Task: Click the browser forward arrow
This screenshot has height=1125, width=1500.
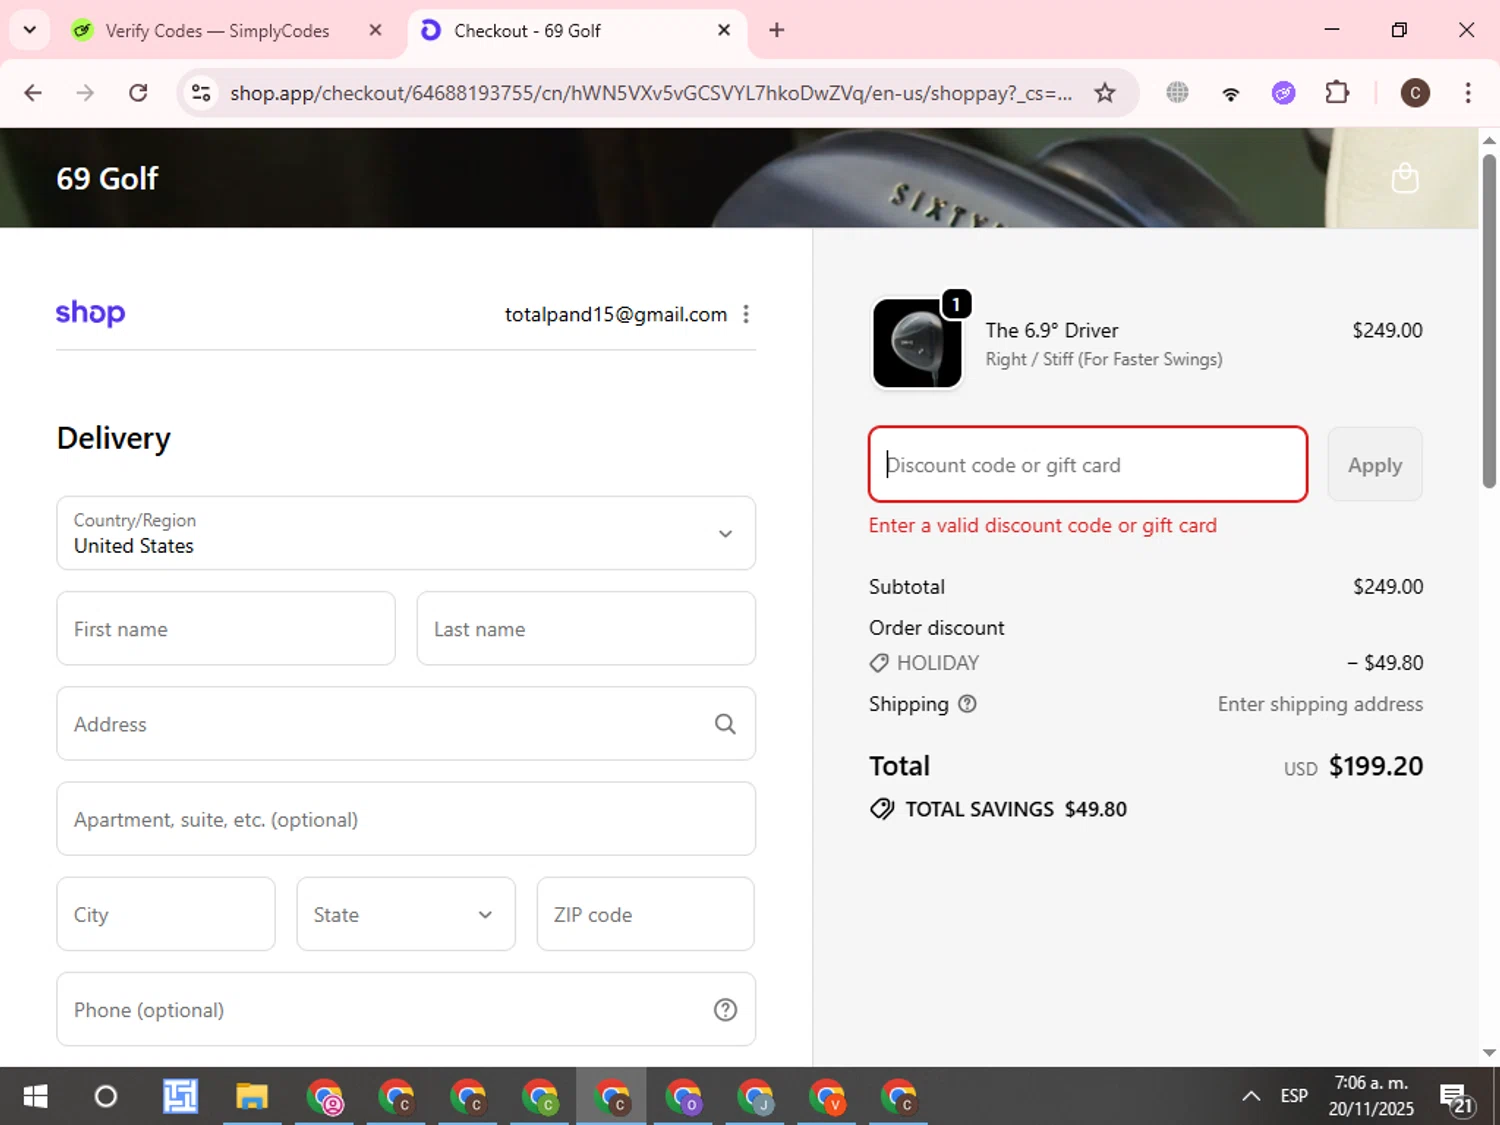Action: [x=85, y=93]
